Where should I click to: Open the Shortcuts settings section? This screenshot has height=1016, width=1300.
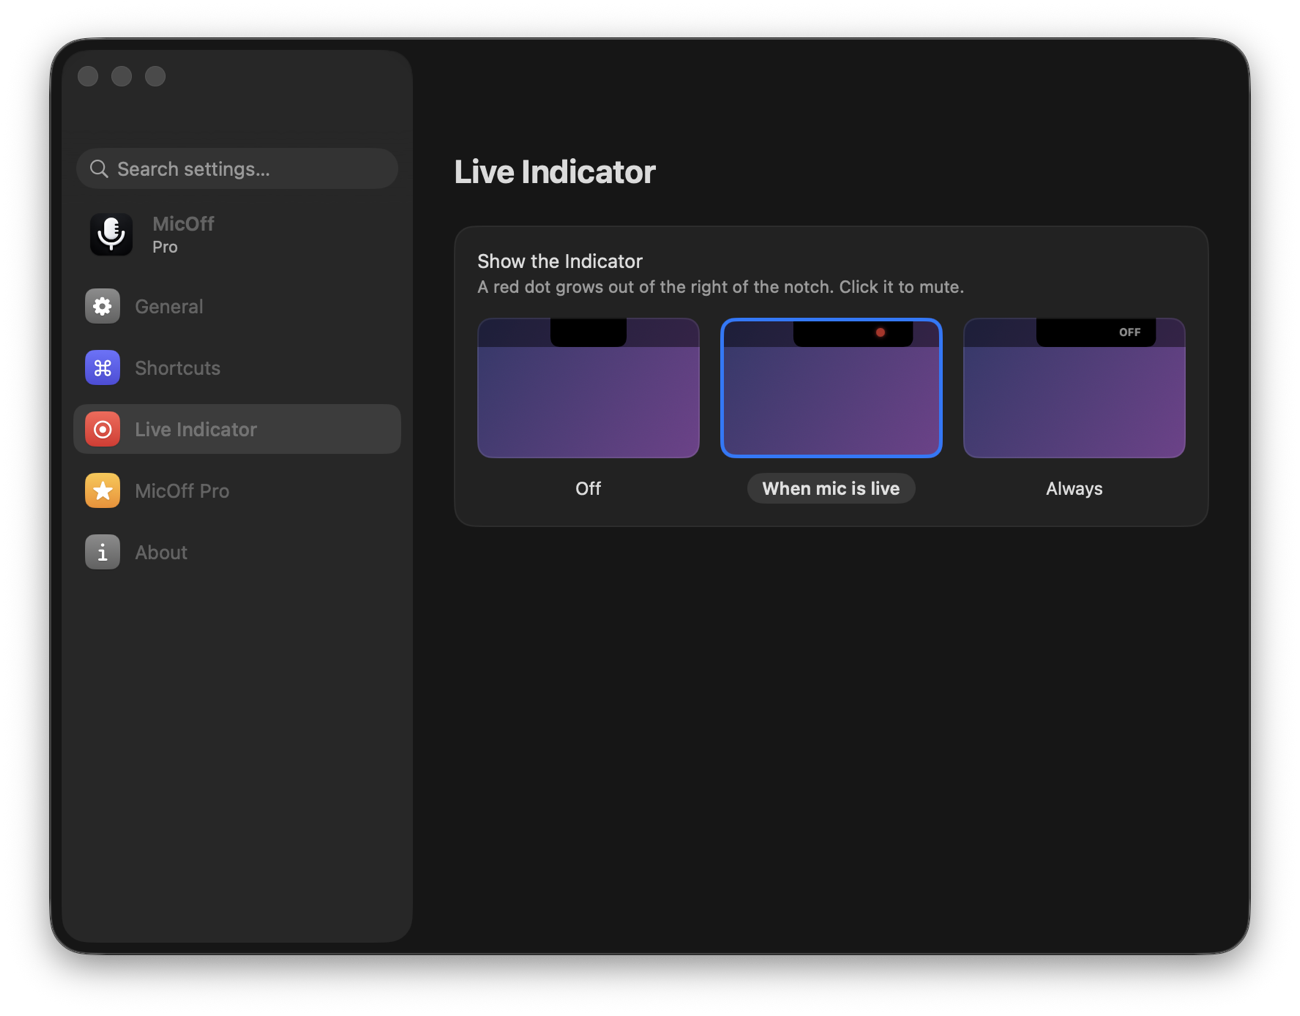237,368
